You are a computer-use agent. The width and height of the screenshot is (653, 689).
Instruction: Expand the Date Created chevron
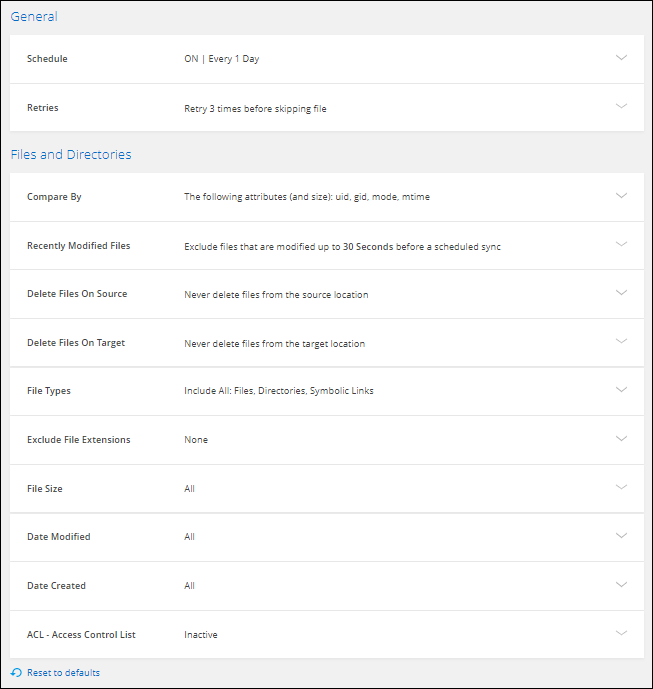621,585
